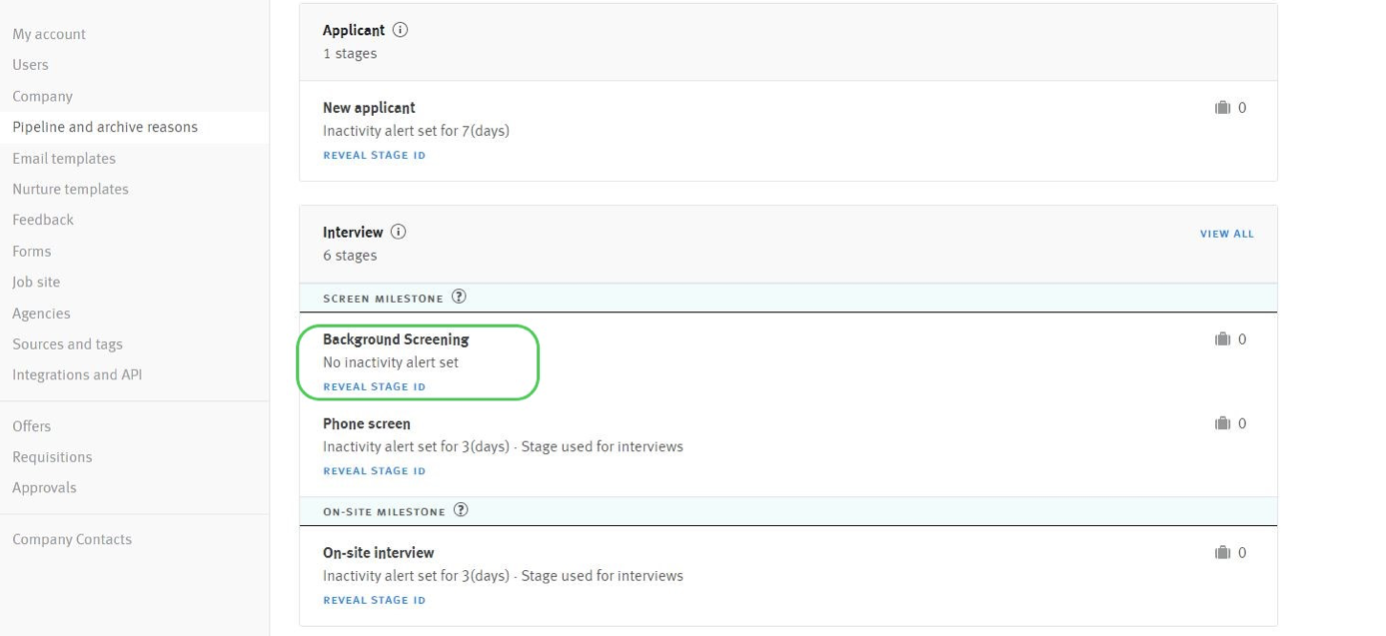1386x636 pixels.
Task: Click the info icon next to Applicant
Action: click(401, 30)
